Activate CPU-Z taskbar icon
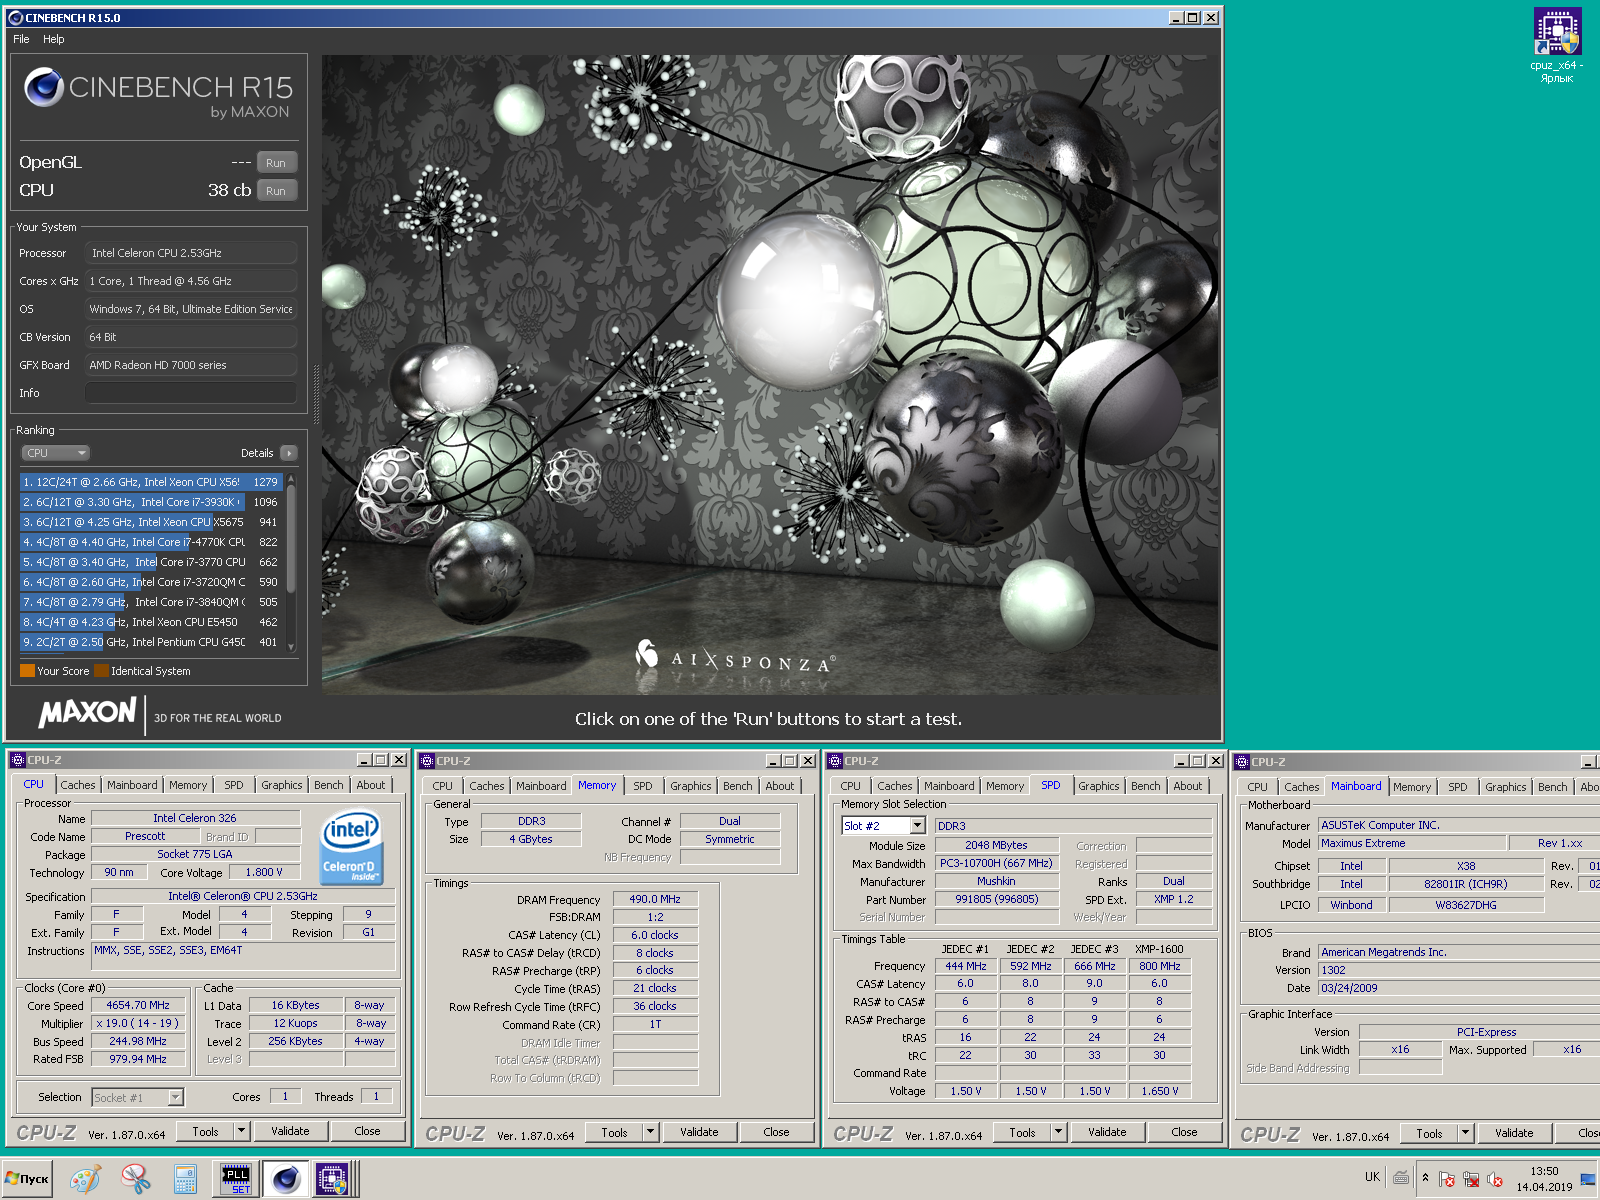The image size is (1600, 1200). [x=333, y=1179]
